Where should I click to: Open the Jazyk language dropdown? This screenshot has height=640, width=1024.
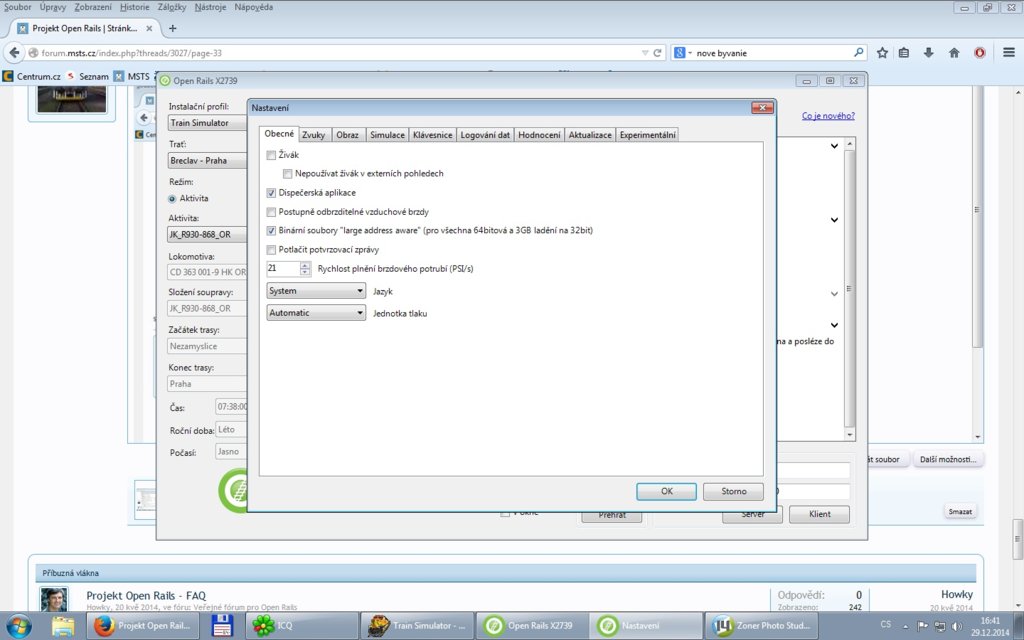click(316, 291)
